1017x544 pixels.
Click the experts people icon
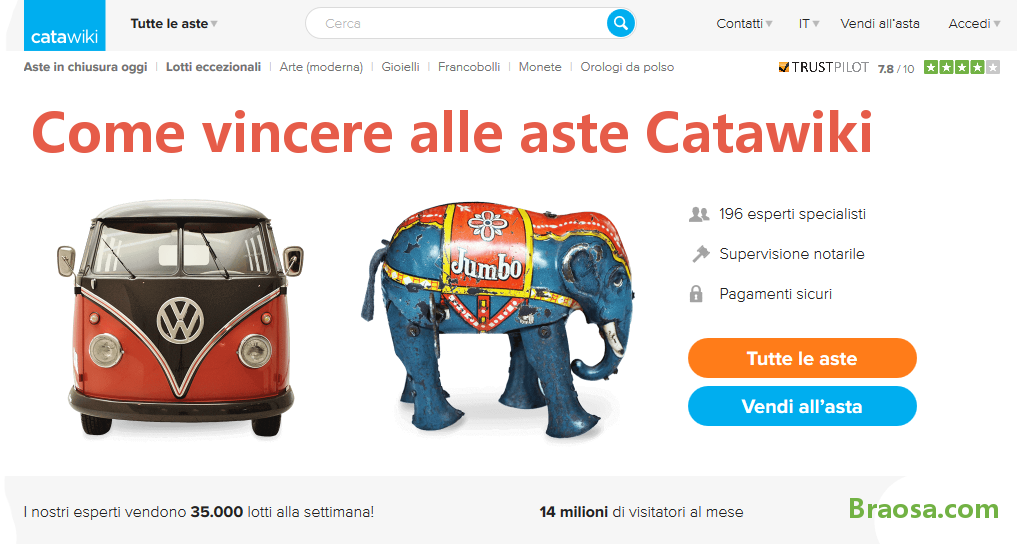(699, 214)
